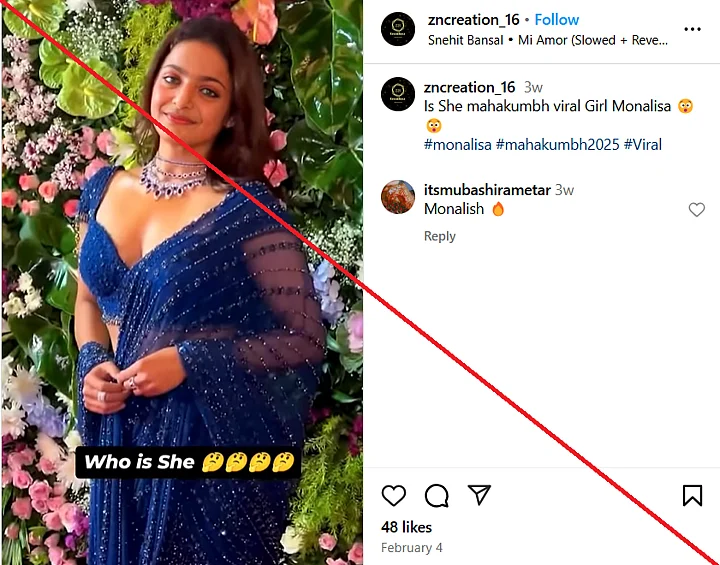Image resolution: width=720 pixels, height=565 pixels.
Task: Open the three-dot more options menu
Action: 692,29
